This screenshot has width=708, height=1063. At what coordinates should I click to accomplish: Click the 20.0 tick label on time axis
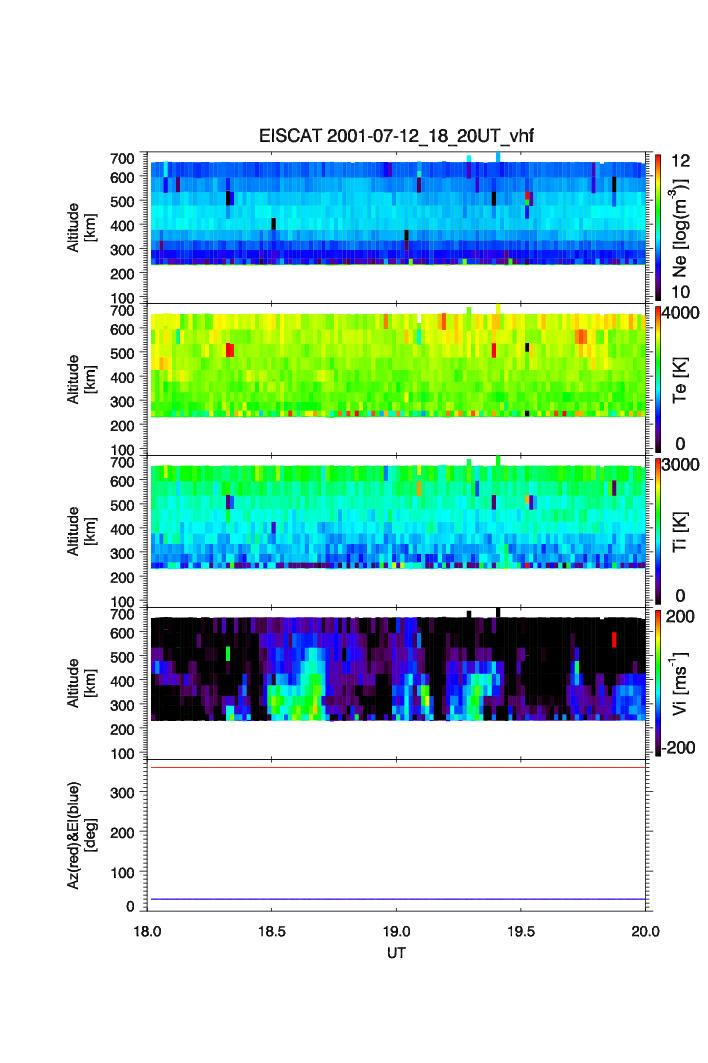[645, 930]
